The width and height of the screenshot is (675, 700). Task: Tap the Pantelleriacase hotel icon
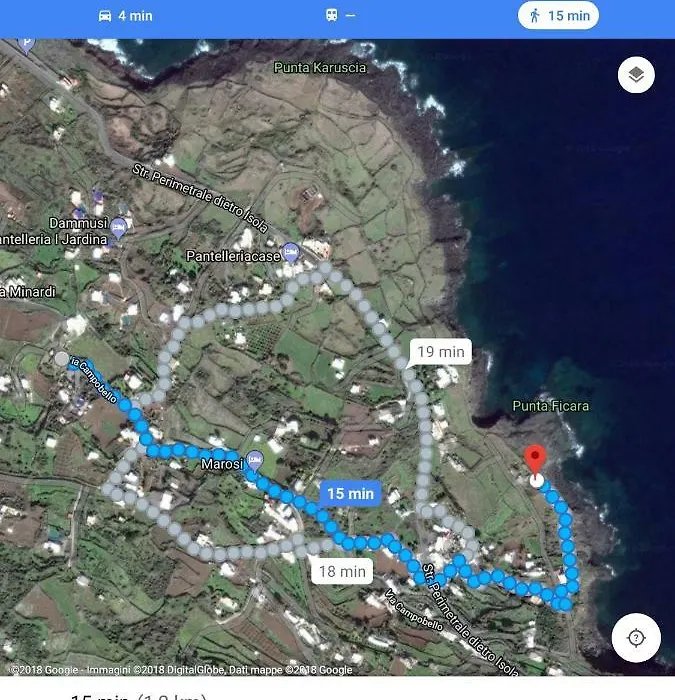[x=291, y=253]
